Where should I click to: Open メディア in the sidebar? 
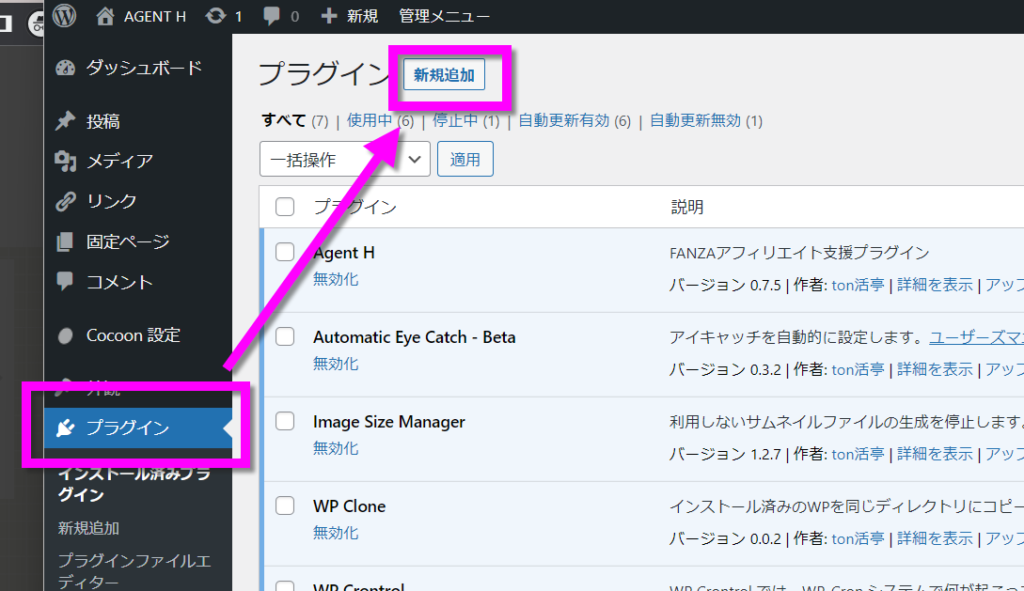point(120,161)
